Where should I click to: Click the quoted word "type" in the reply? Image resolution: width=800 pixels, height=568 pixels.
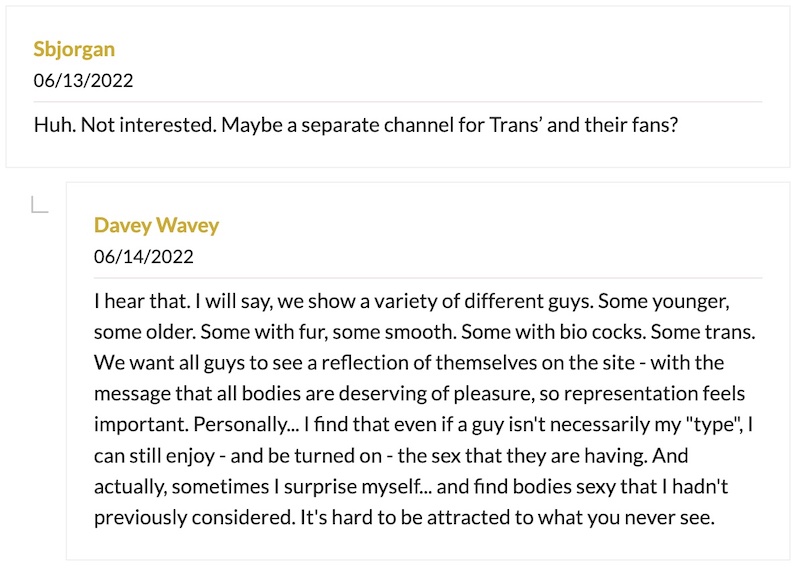[x=710, y=425]
